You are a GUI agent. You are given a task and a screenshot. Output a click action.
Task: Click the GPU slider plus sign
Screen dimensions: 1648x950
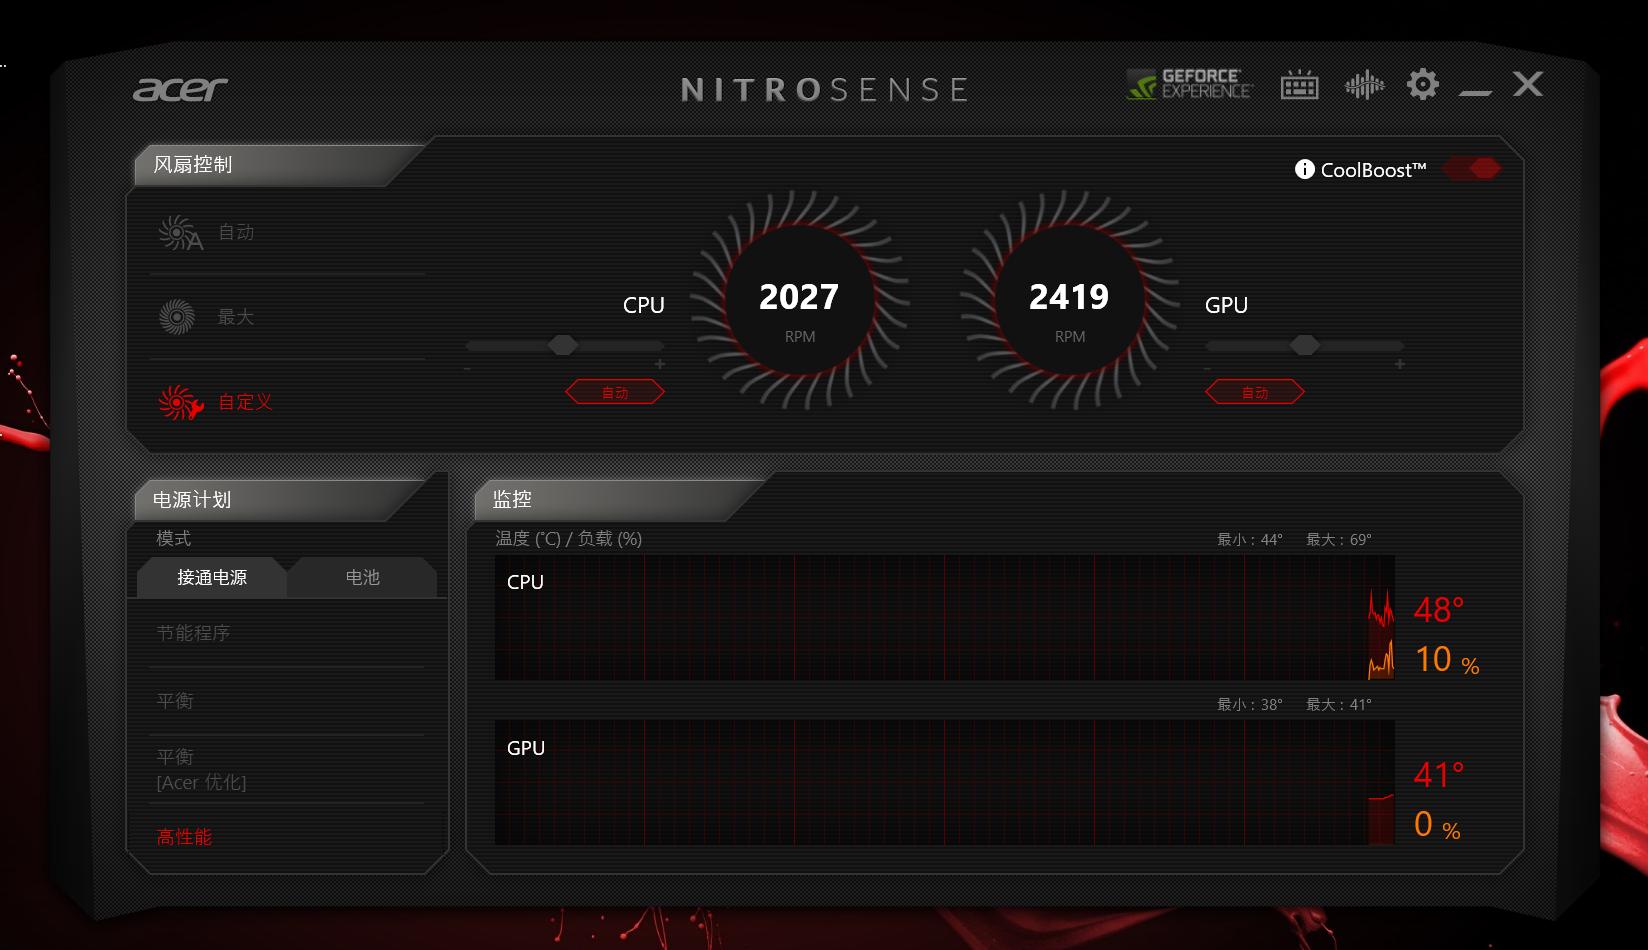pyautogui.click(x=1400, y=364)
